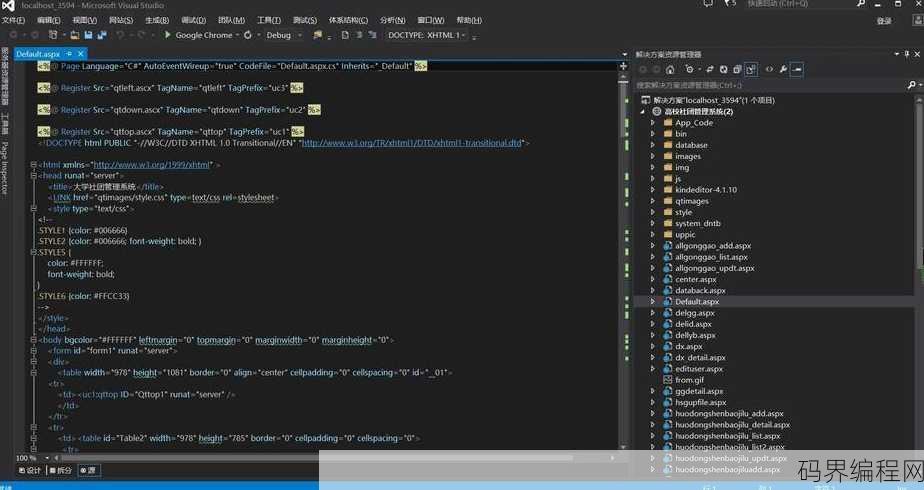Click the Pin icon on the Default.aspx tab

pyautogui.click(x=70, y=54)
